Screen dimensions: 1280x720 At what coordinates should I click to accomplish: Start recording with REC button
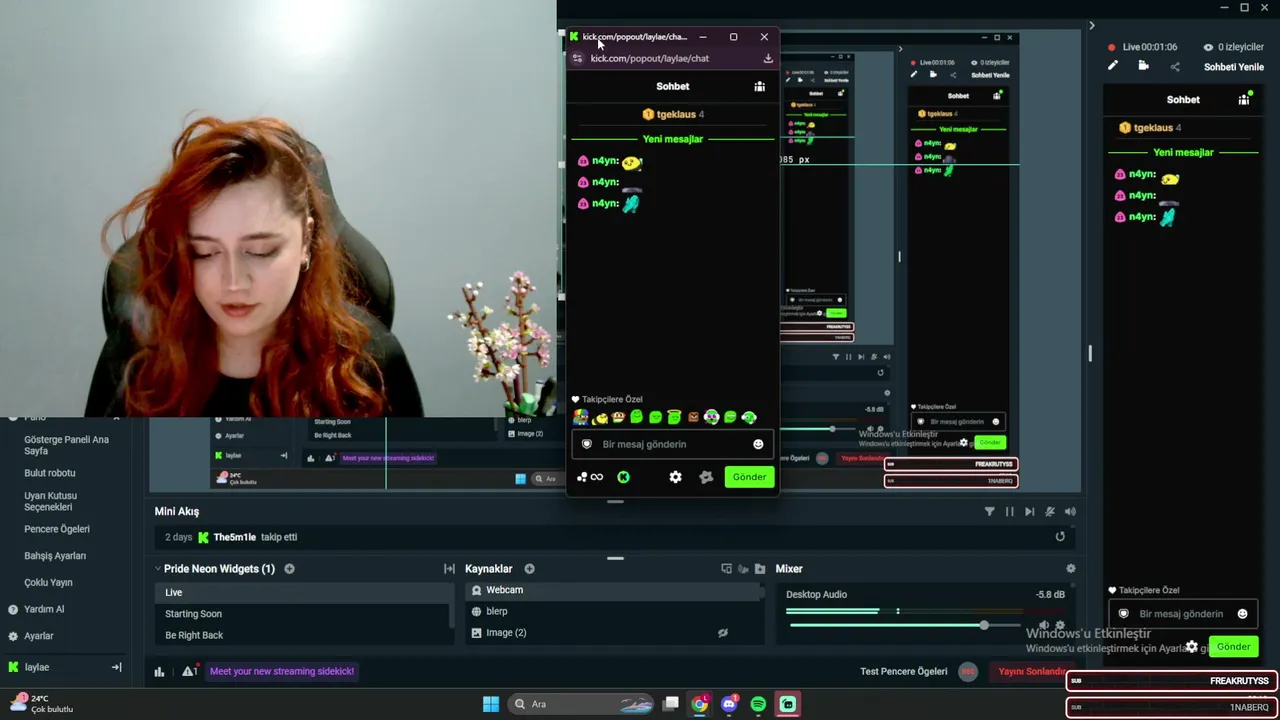(x=967, y=672)
